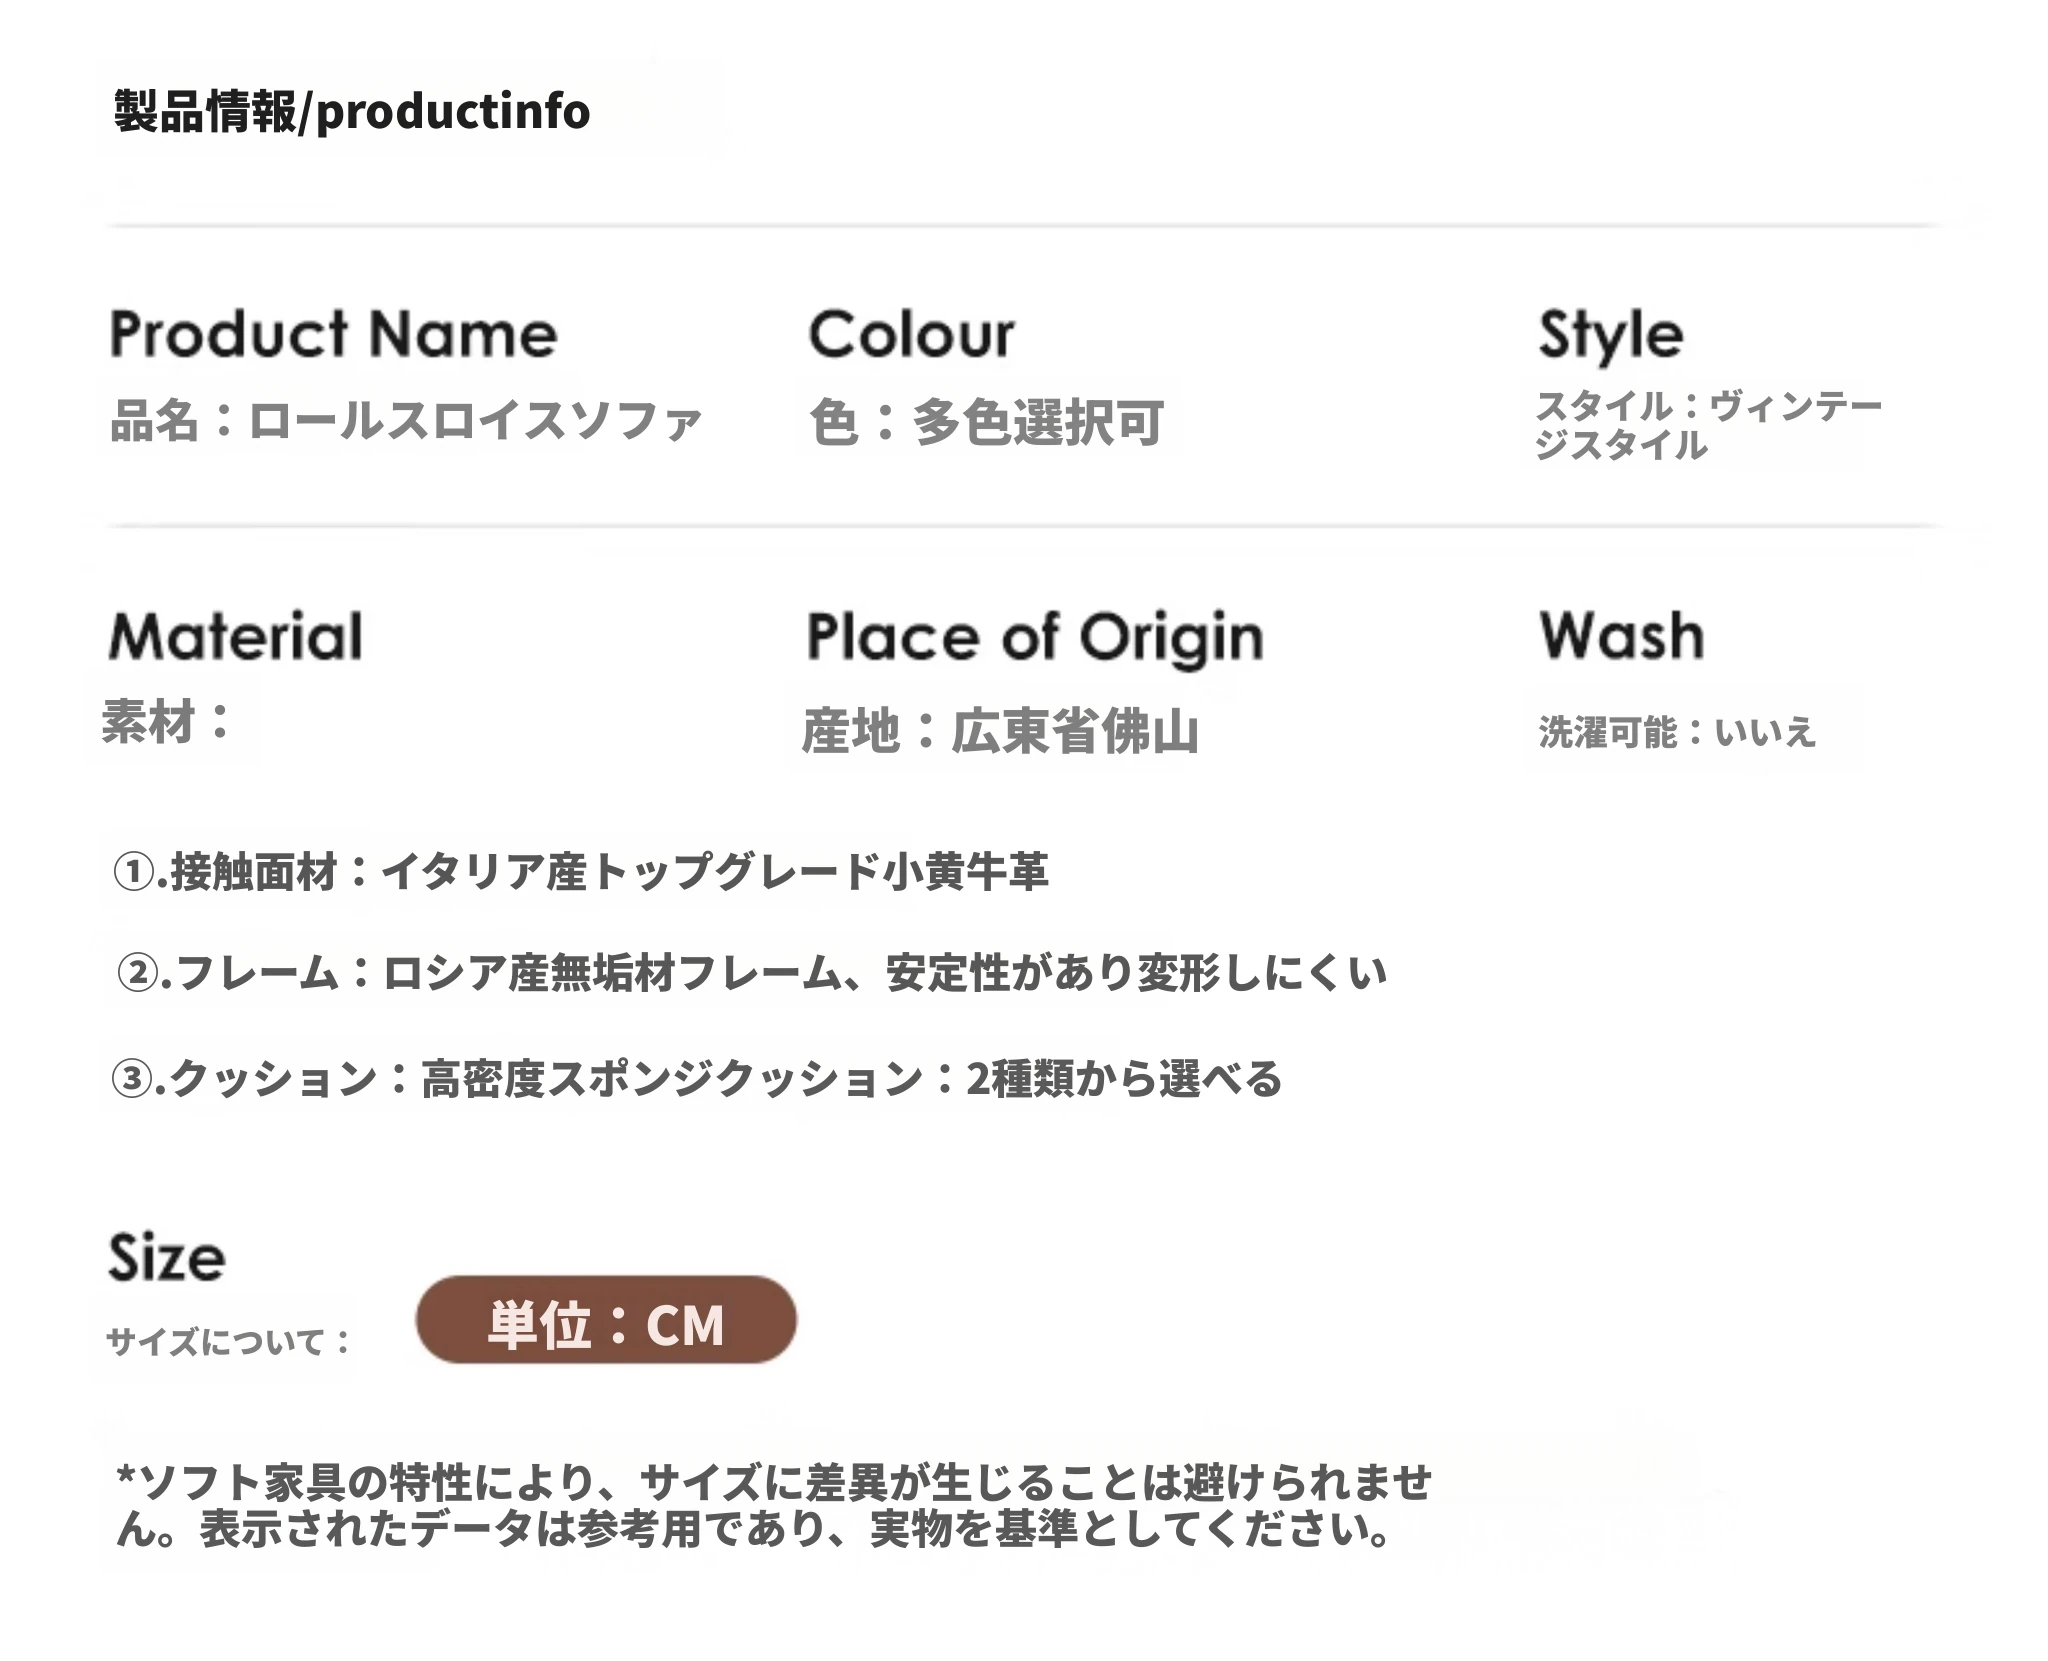
Task: Click the Place of Origin heading
Action: coord(1035,638)
